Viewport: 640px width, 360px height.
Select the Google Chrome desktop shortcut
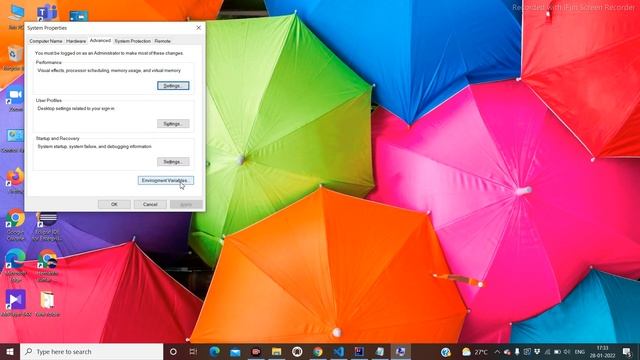point(16,224)
